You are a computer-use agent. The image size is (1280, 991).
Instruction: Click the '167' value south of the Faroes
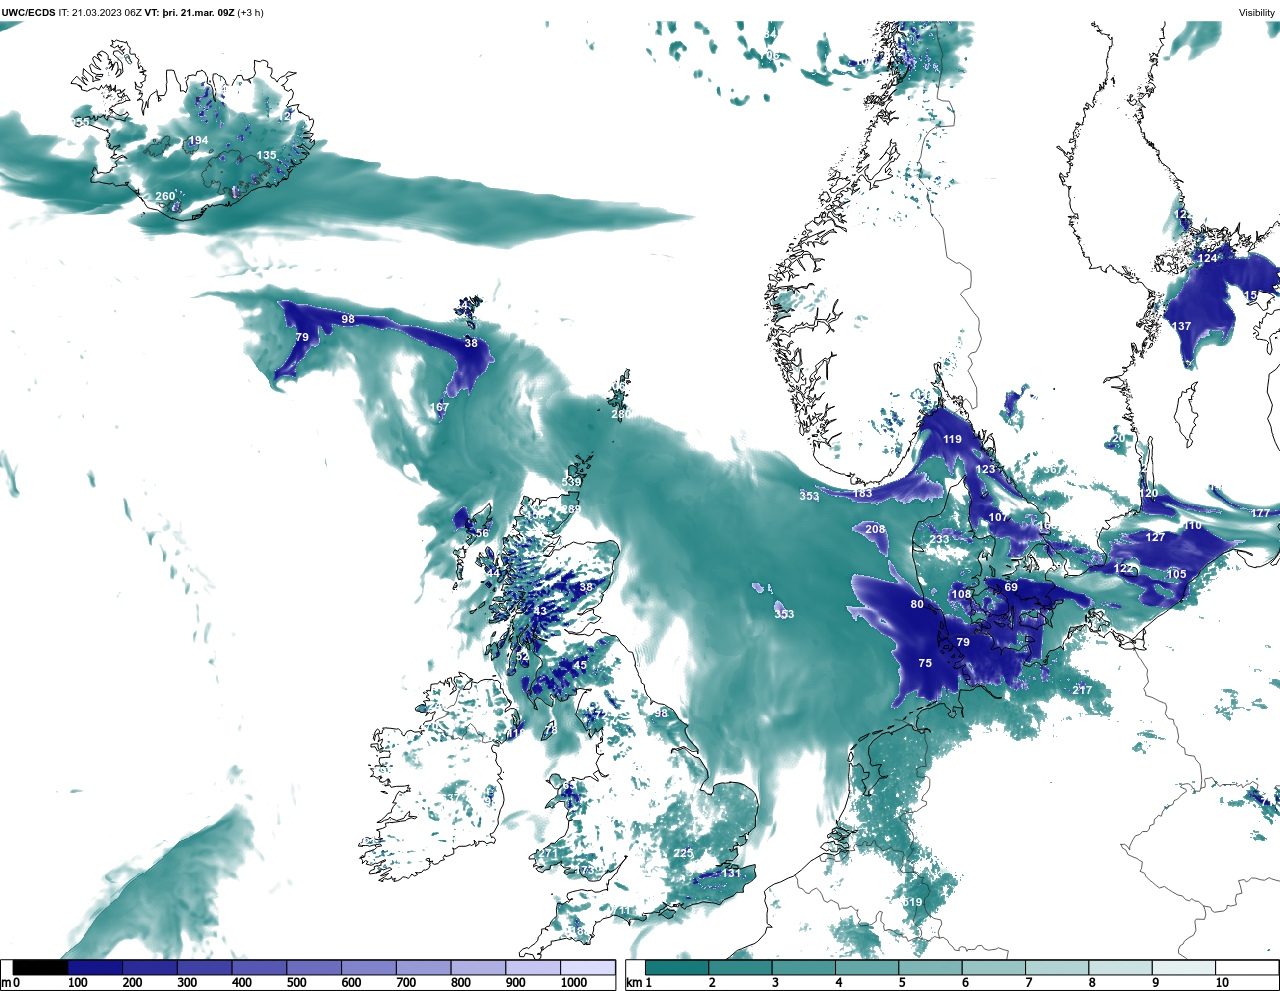pyautogui.click(x=439, y=407)
